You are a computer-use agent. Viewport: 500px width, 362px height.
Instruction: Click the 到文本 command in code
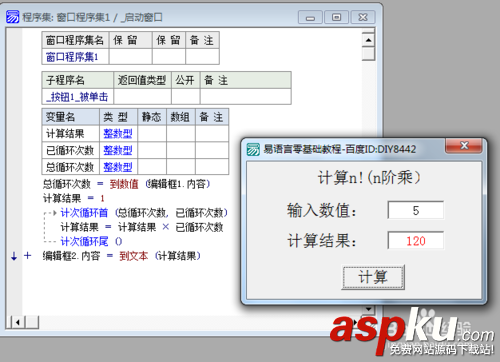[x=134, y=256]
